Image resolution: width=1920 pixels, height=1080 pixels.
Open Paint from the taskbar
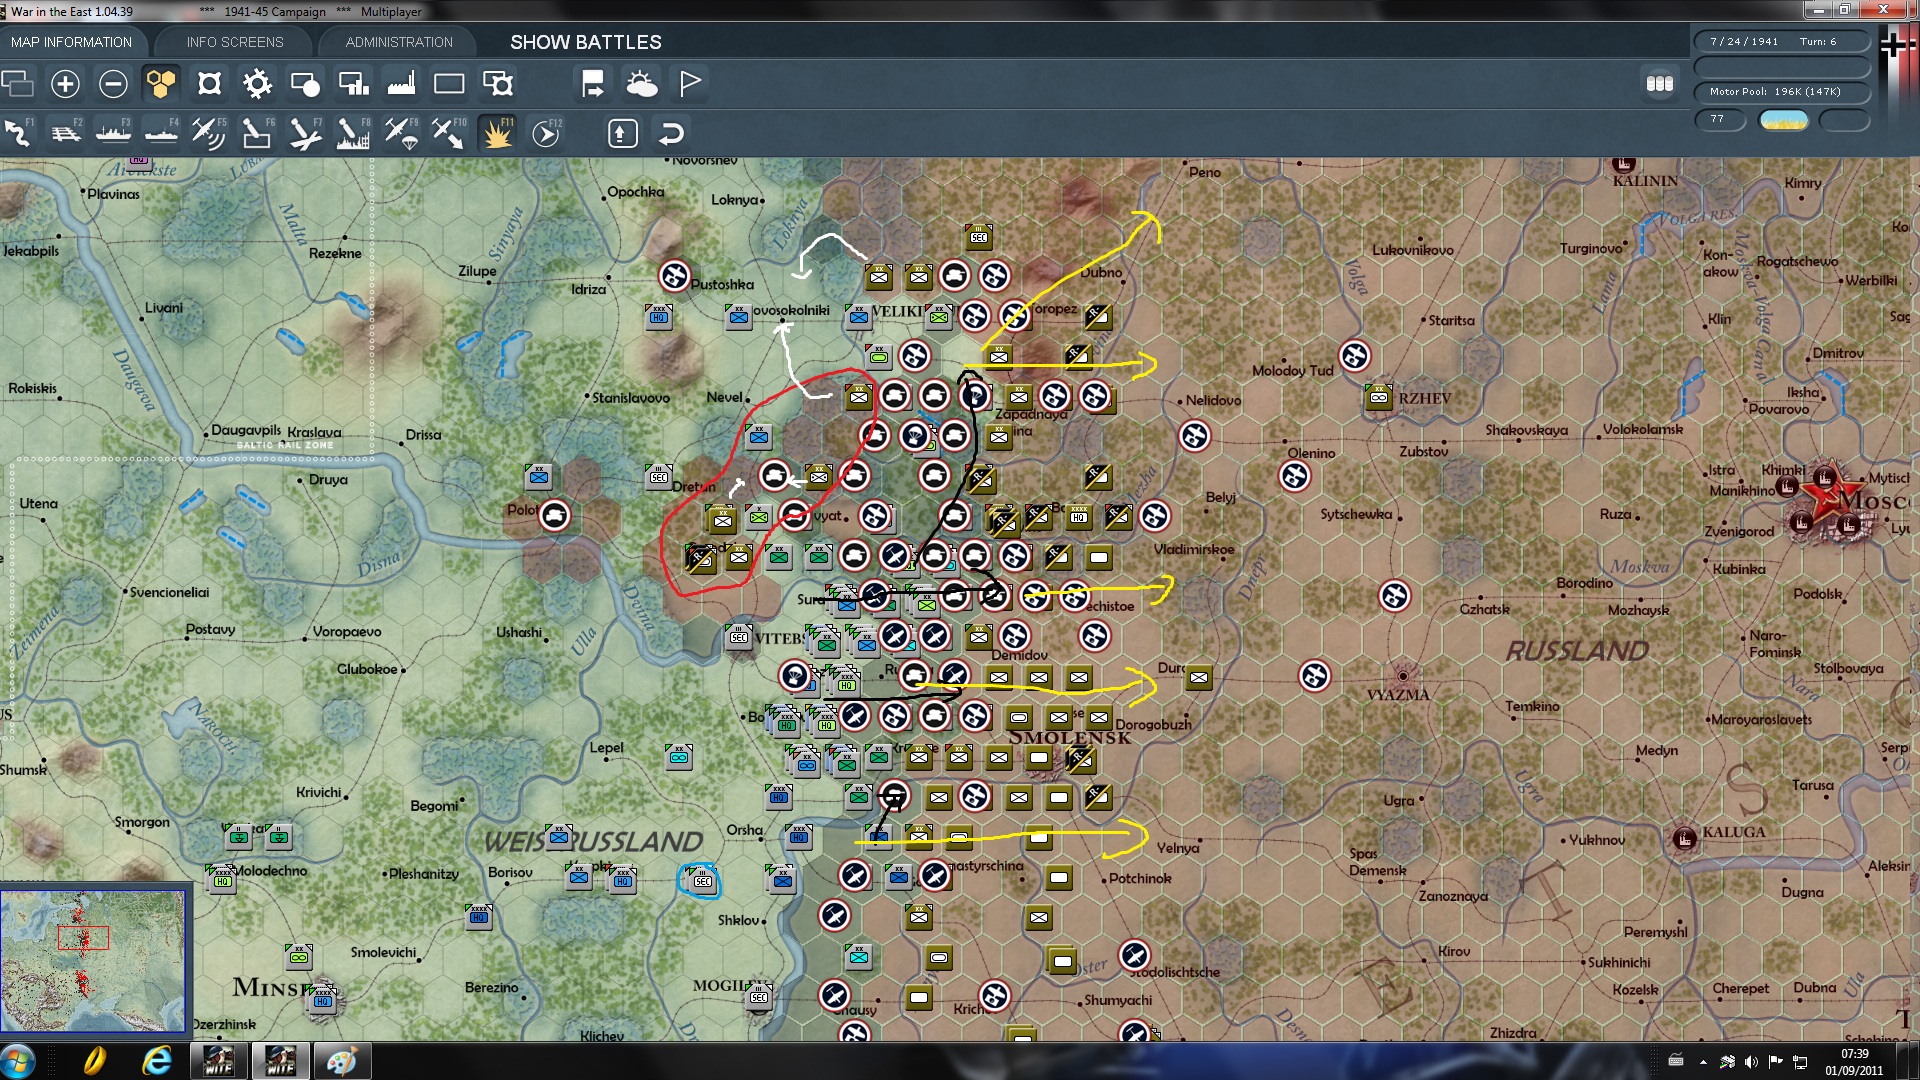(342, 1061)
